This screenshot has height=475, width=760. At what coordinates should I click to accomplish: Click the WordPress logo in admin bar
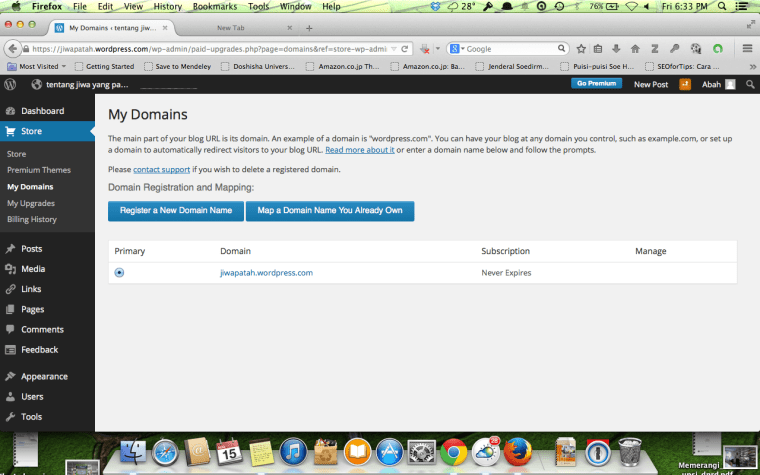(10, 85)
